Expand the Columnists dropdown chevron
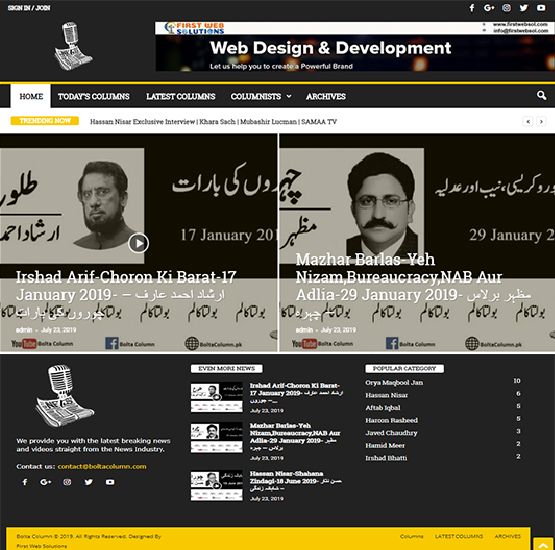 (289, 96)
